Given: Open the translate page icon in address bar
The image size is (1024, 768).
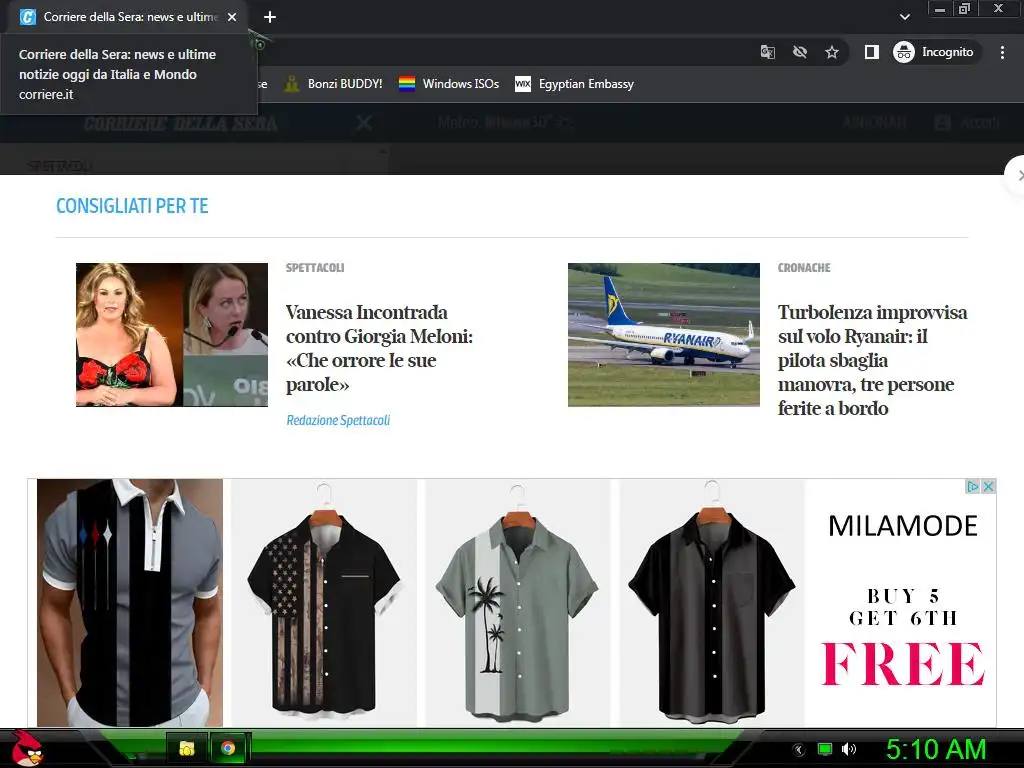Looking at the screenshot, I should point(767,52).
